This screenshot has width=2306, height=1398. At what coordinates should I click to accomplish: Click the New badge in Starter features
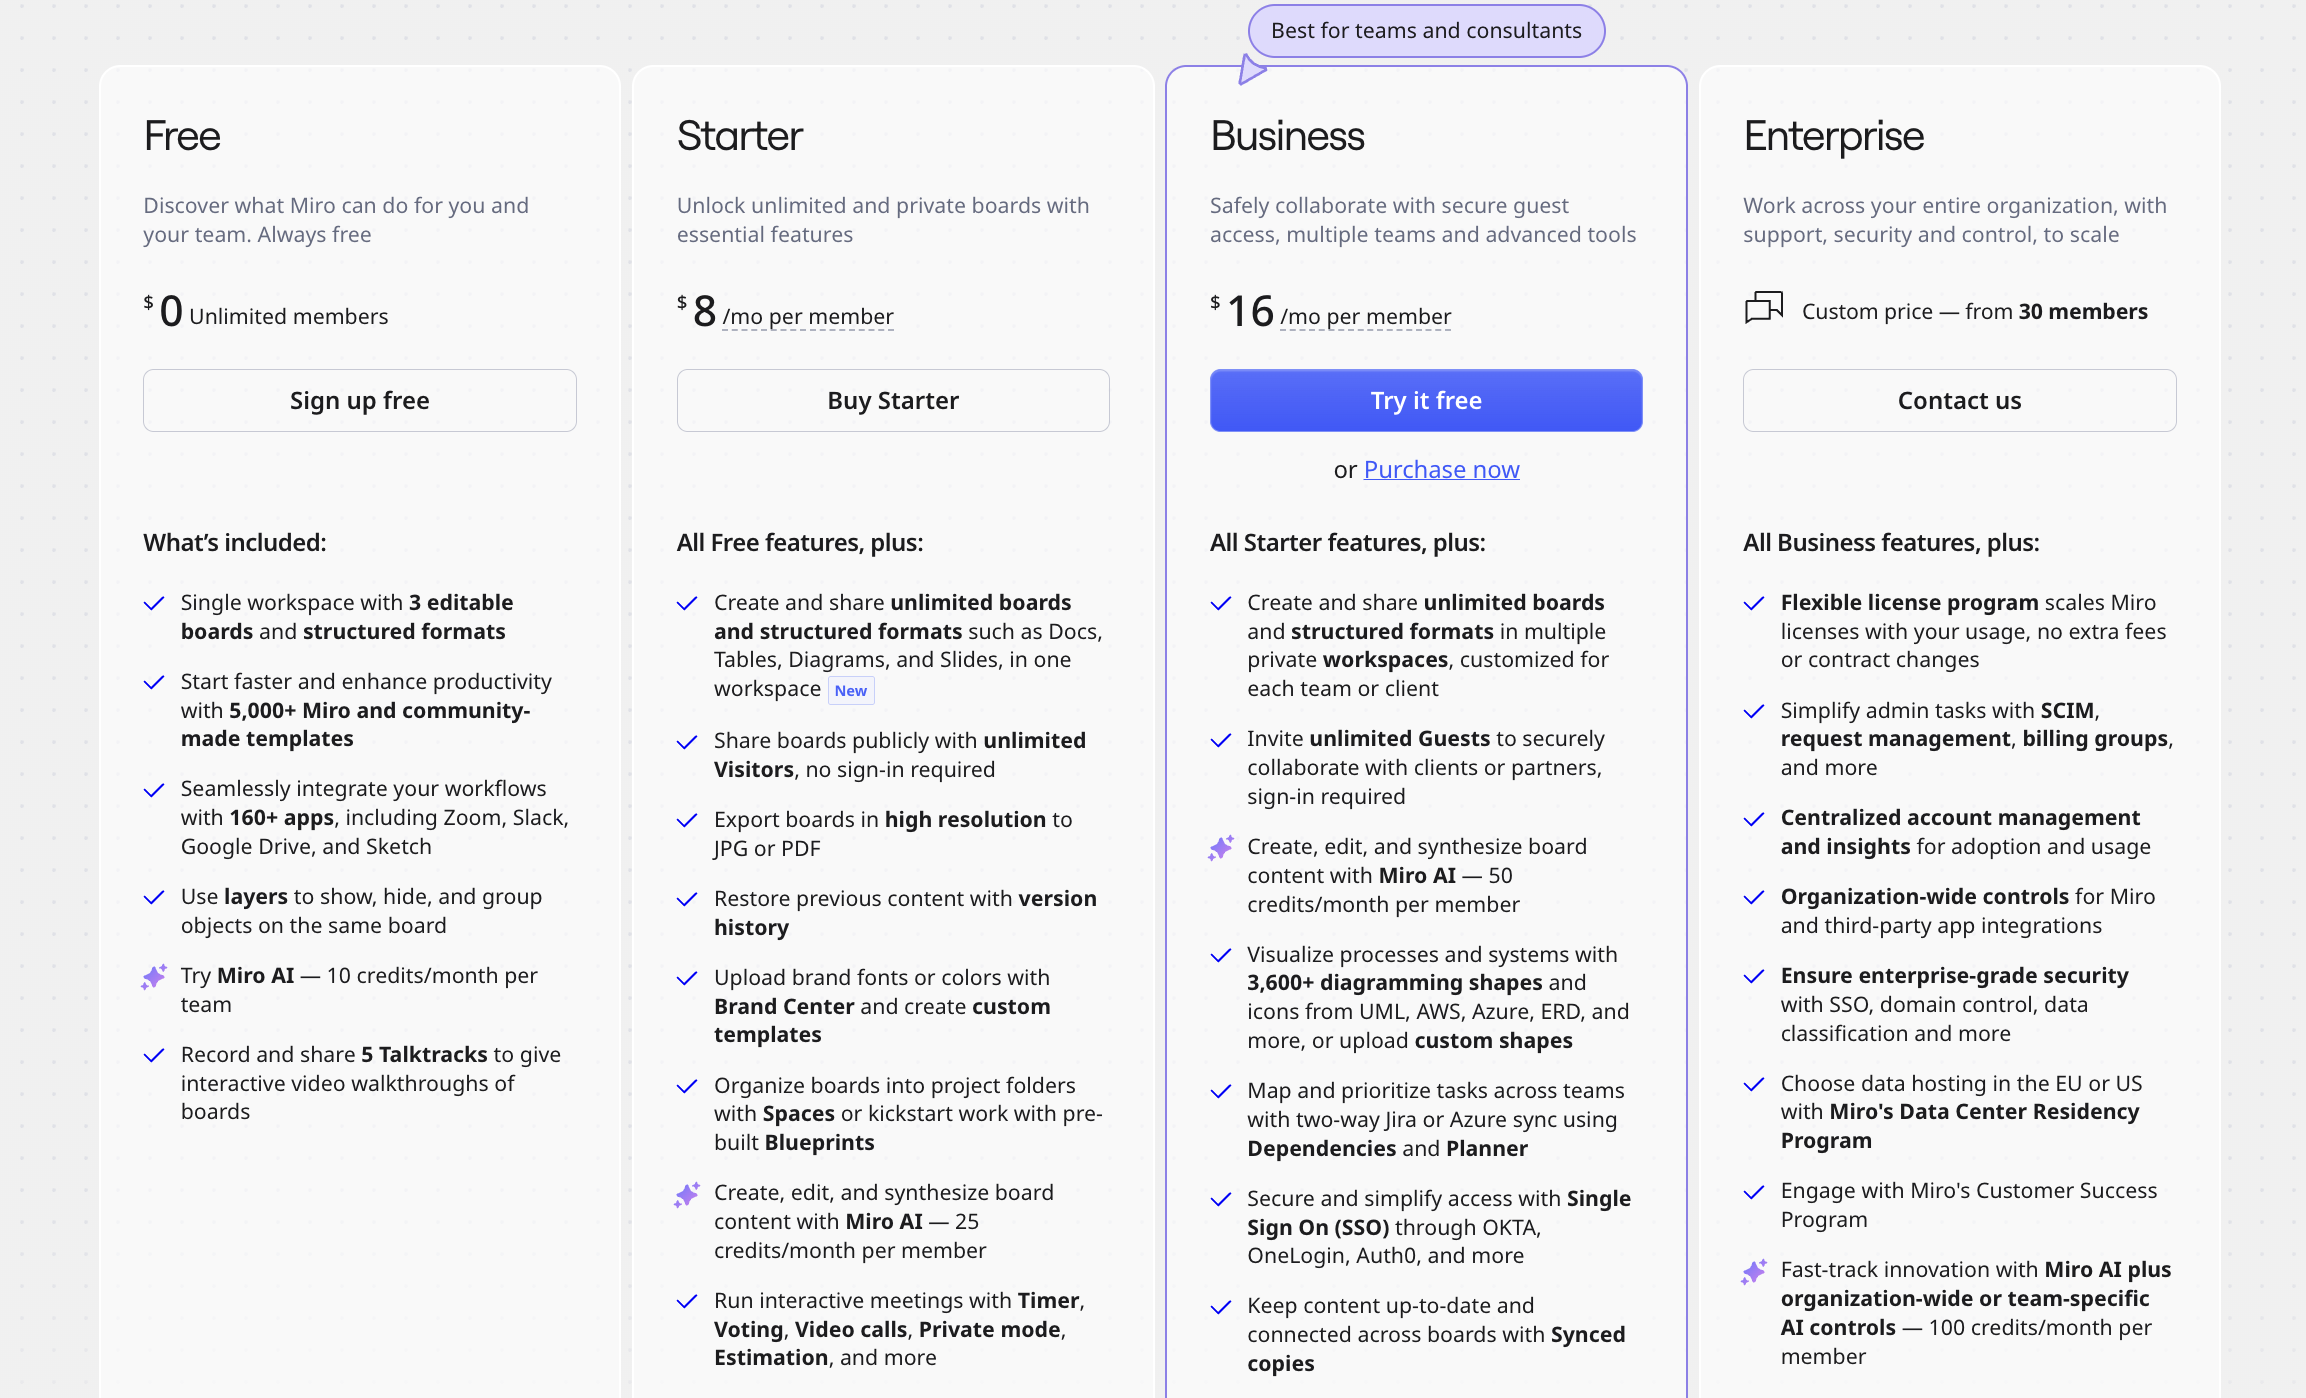[x=851, y=690]
